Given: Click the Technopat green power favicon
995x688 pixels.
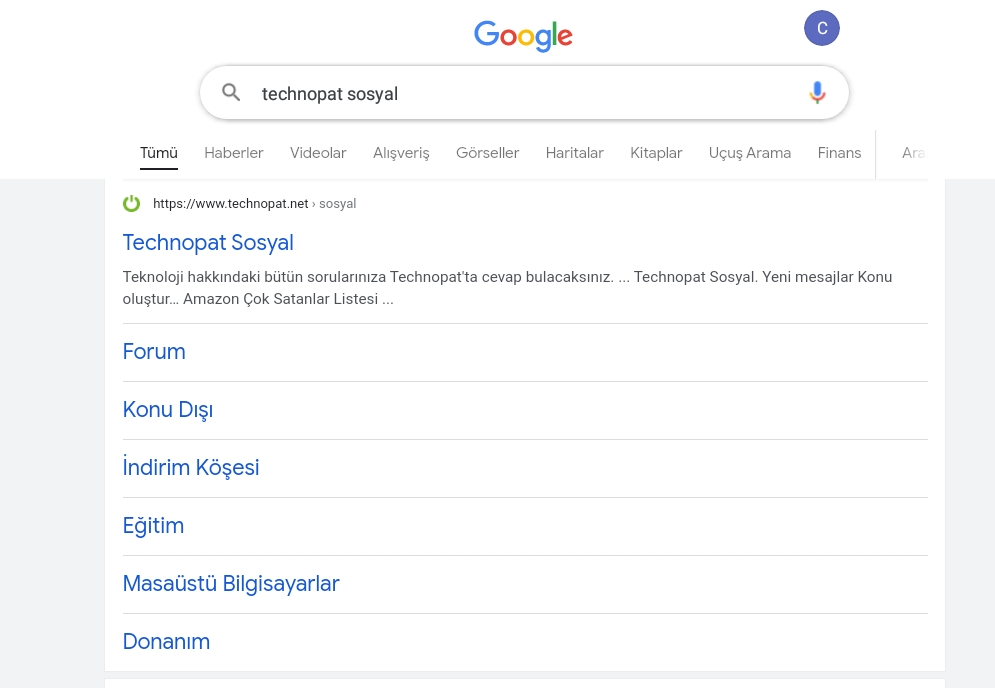Looking at the screenshot, I should 132,204.
